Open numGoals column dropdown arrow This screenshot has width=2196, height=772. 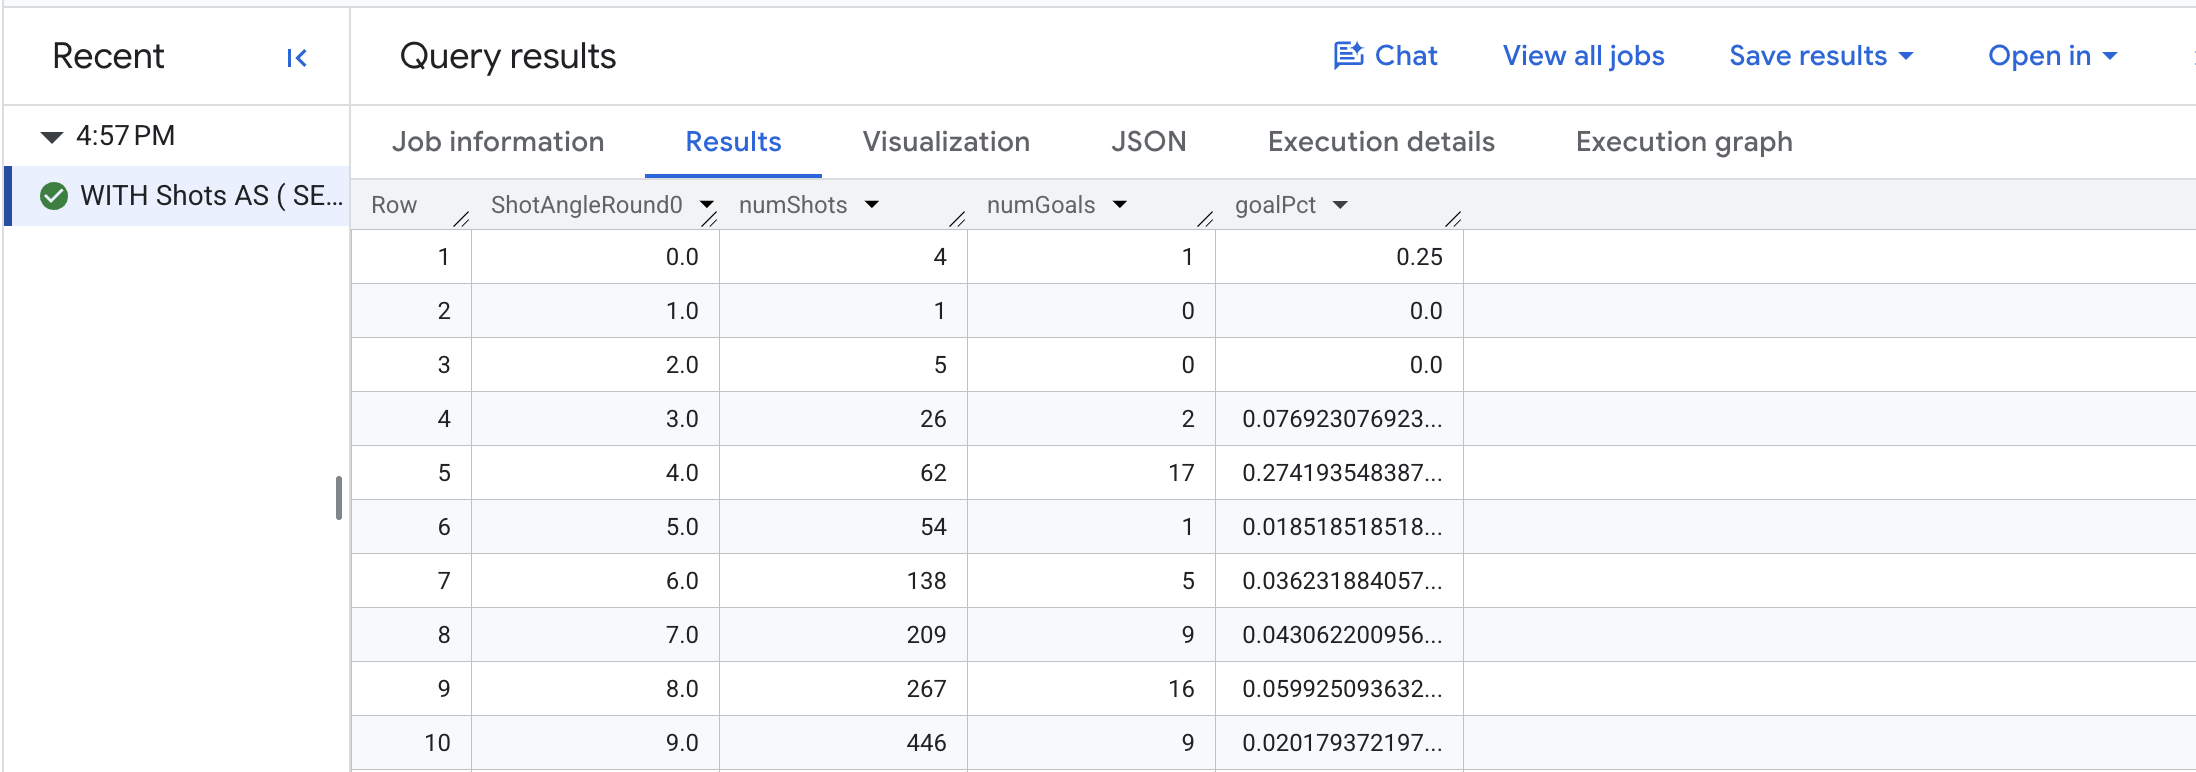click(x=1120, y=204)
